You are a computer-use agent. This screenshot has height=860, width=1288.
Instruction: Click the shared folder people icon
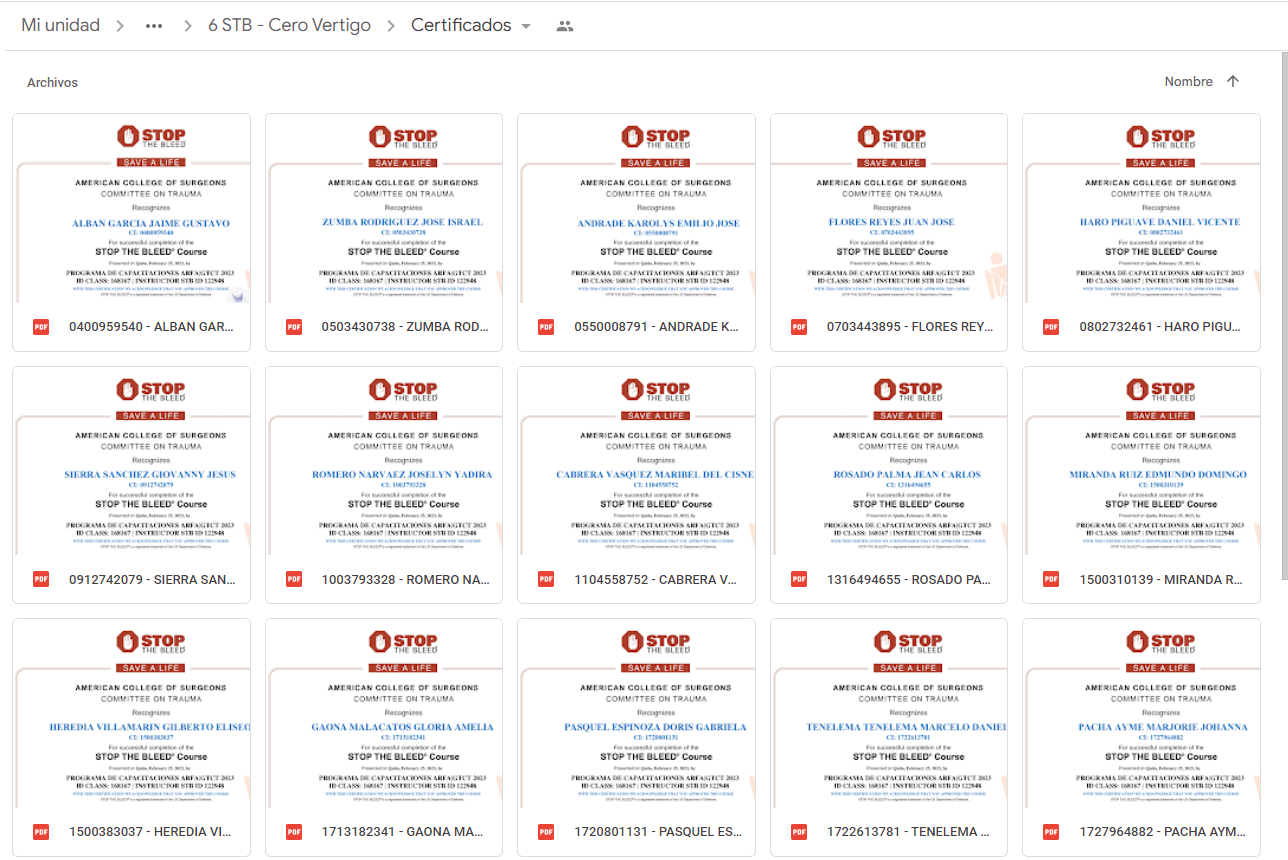(565, 26)
